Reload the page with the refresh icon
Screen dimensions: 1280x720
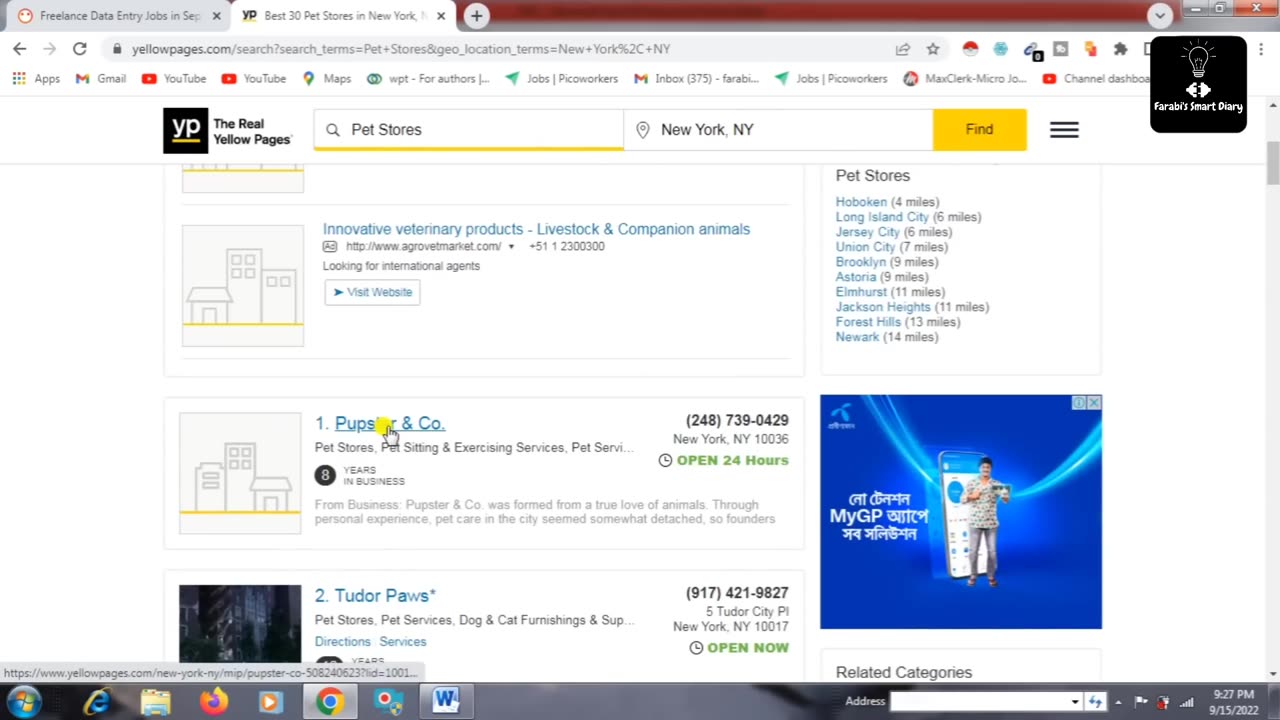(x=80, y=48)
